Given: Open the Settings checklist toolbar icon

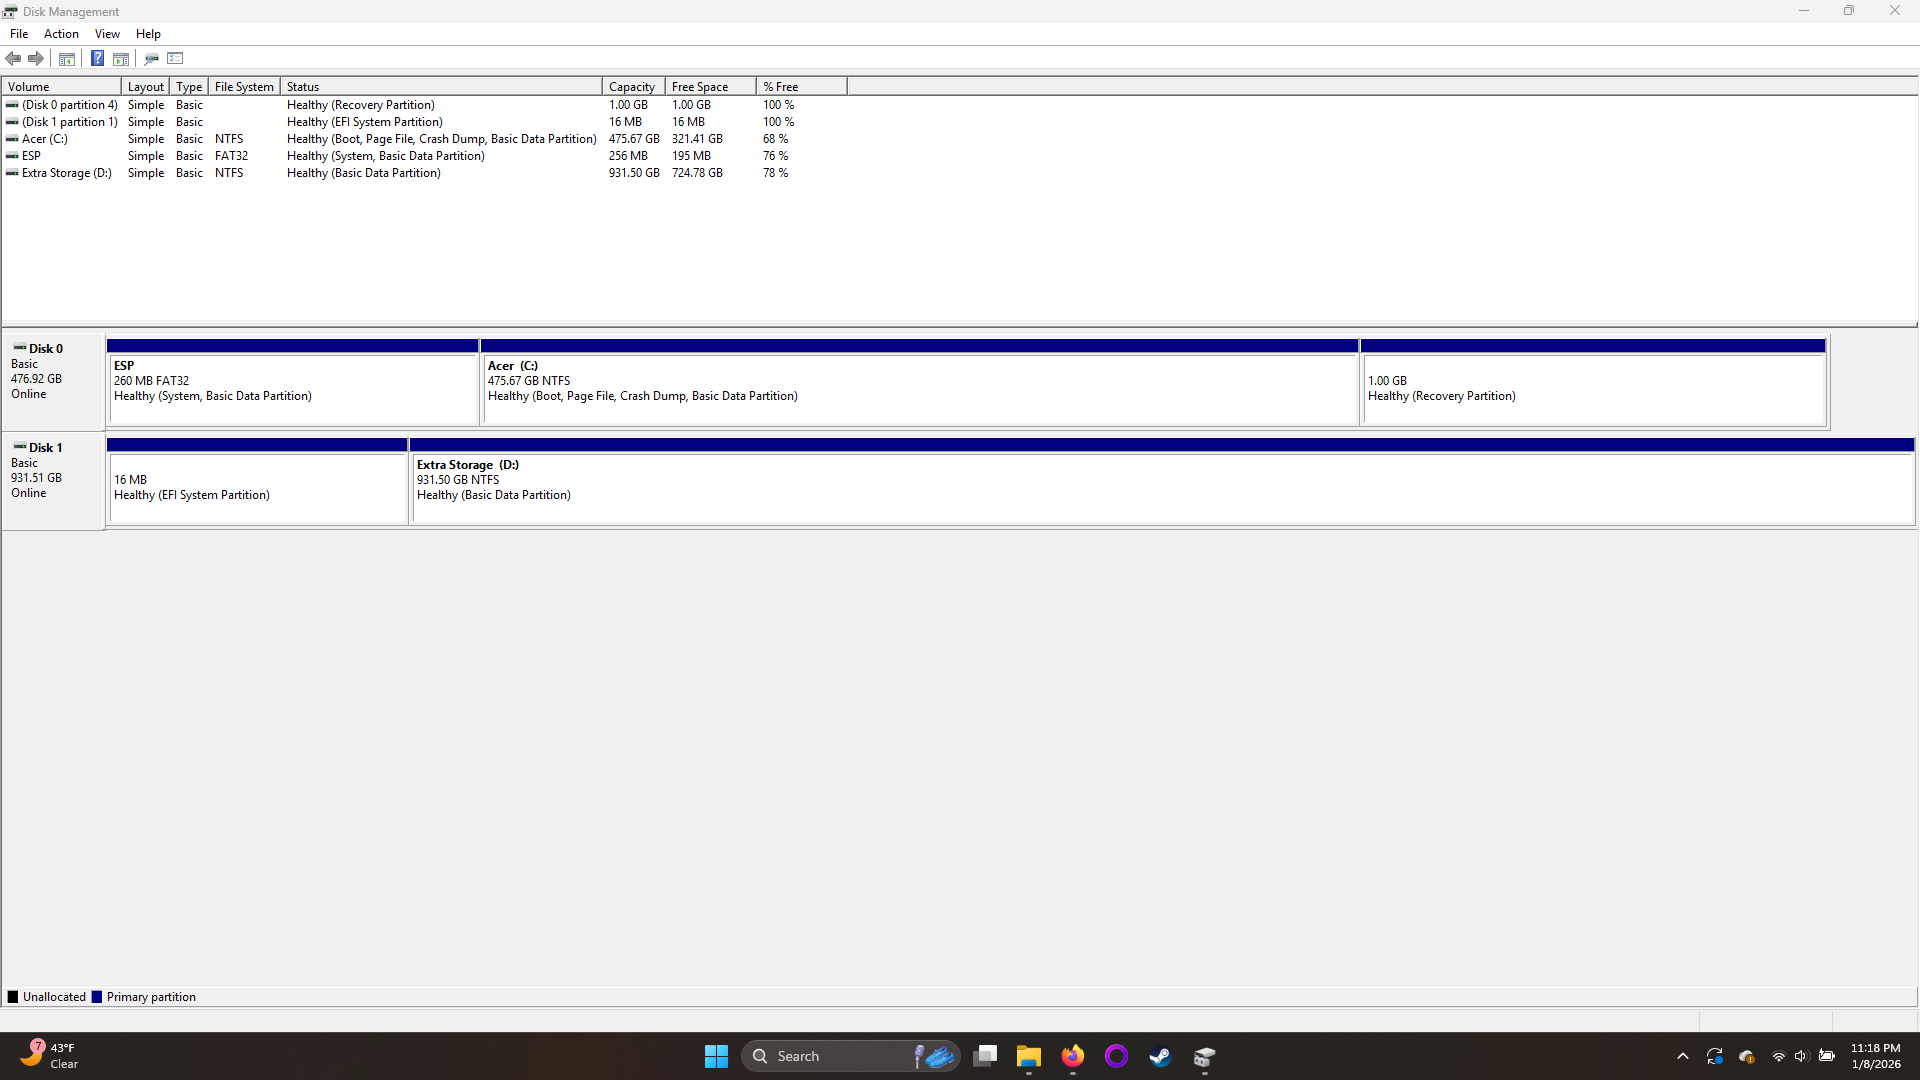Looking at the screenshot, I should pos(176,58).
